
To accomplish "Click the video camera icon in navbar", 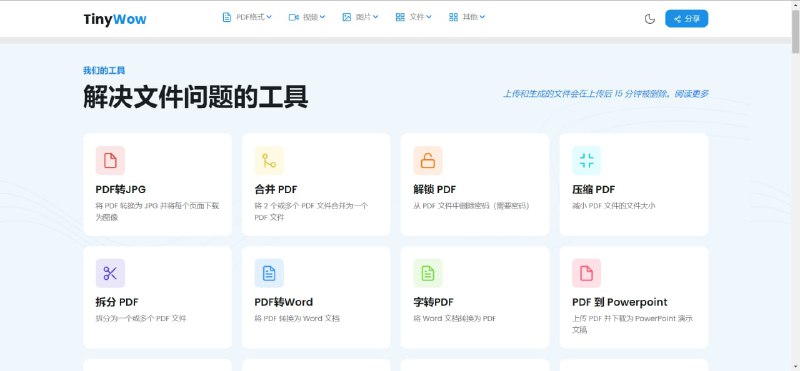I will pos(293,17).
